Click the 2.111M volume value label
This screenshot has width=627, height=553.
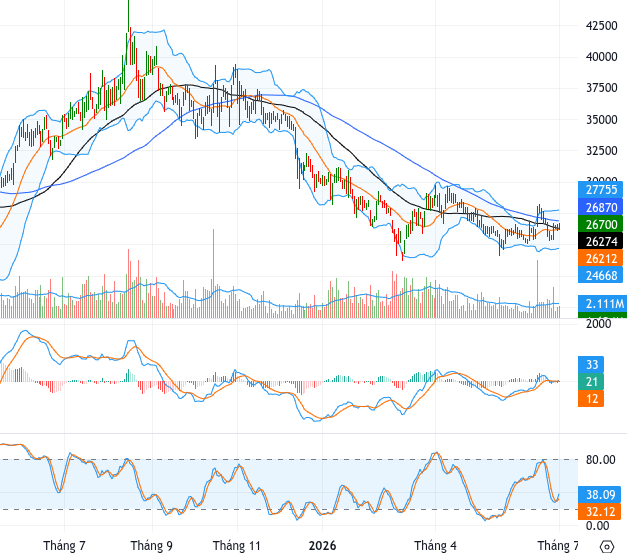point(602,304)
